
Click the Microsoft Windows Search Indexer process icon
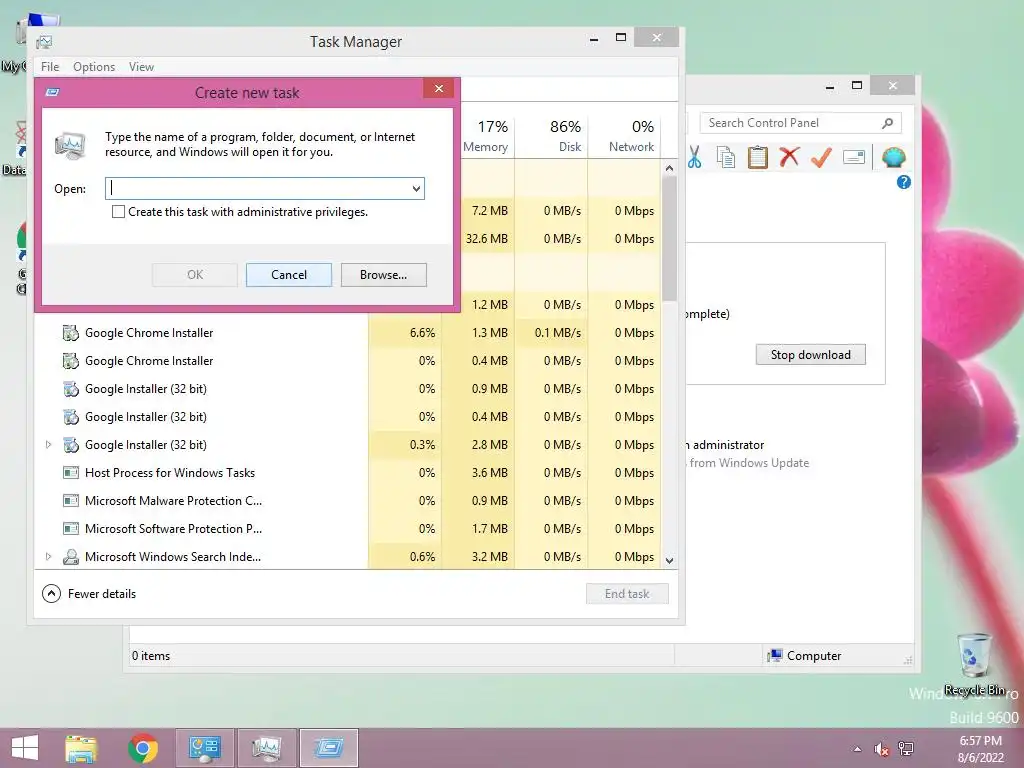[x=71, y=557]
